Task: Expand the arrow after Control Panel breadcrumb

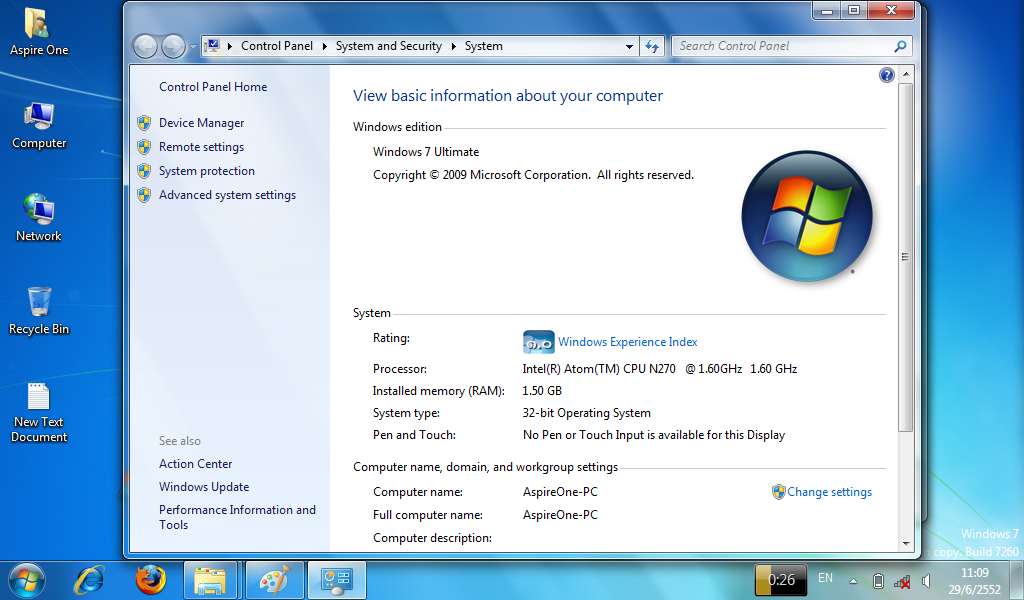Action: 325,46
